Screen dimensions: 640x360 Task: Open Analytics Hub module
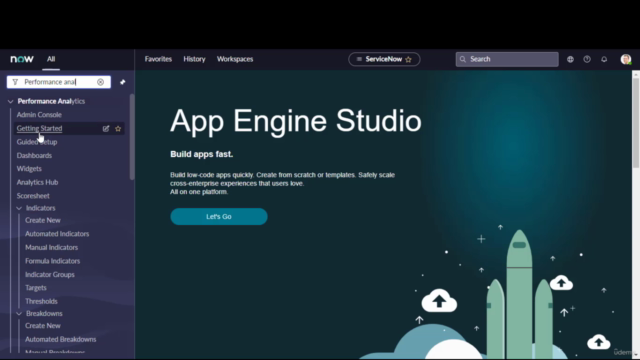(38, 182)
